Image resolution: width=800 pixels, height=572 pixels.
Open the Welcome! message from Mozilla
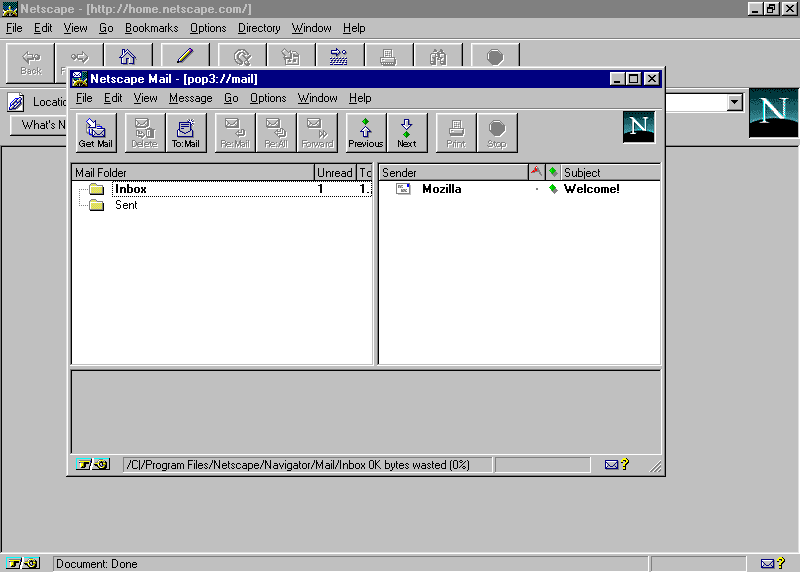click(x=591, y=189)
